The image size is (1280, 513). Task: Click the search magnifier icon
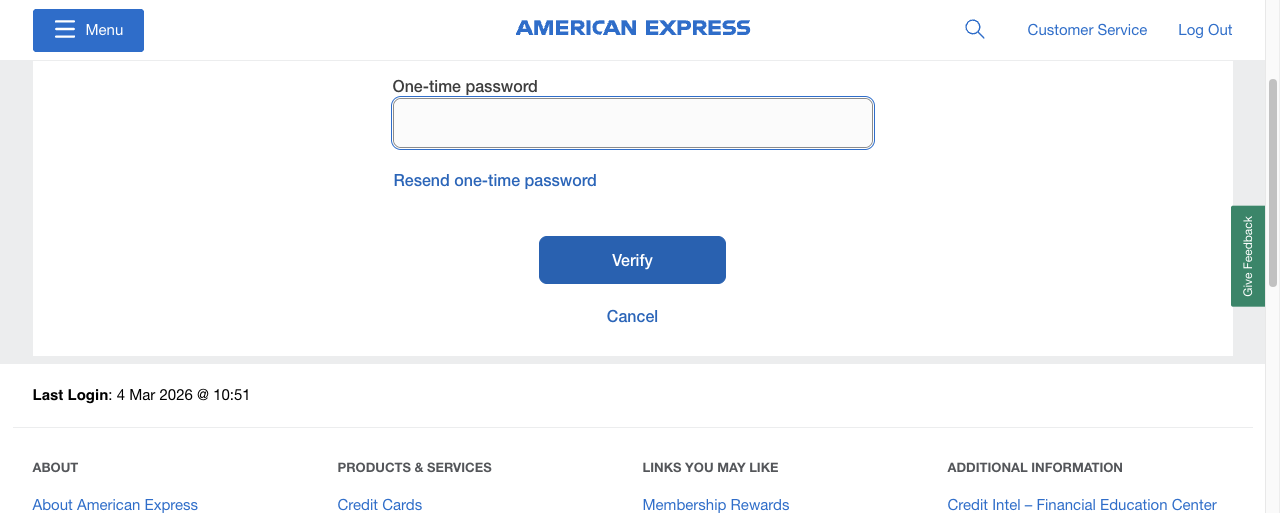tap(974, 30)
